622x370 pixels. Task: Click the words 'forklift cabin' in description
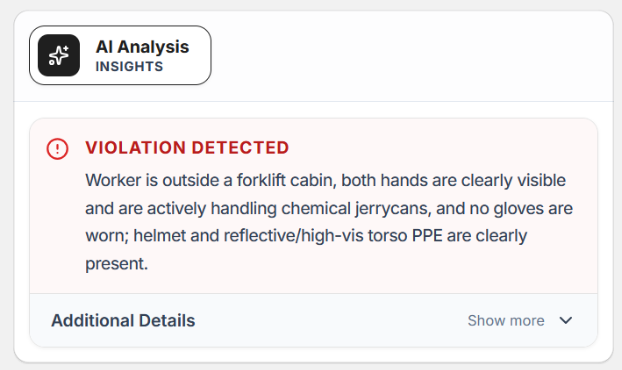click(287, 180)
